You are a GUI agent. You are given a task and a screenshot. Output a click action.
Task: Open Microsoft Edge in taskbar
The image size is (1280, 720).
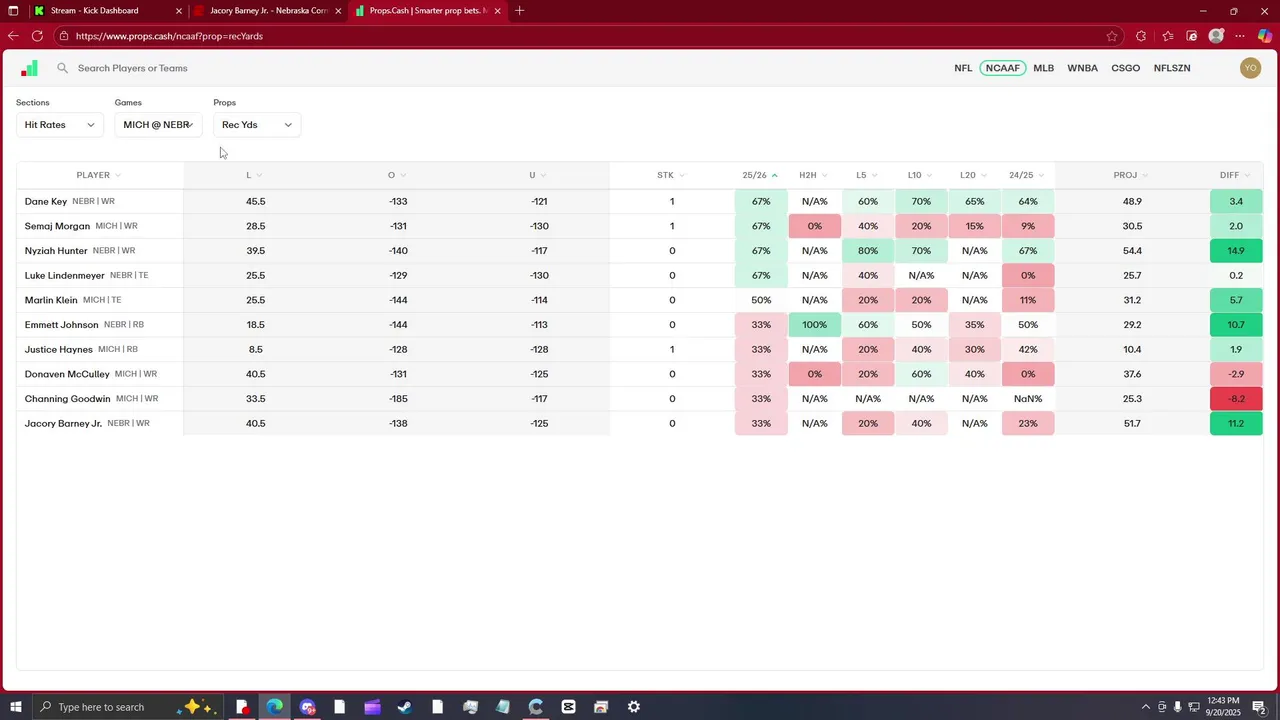click(275, 707)
